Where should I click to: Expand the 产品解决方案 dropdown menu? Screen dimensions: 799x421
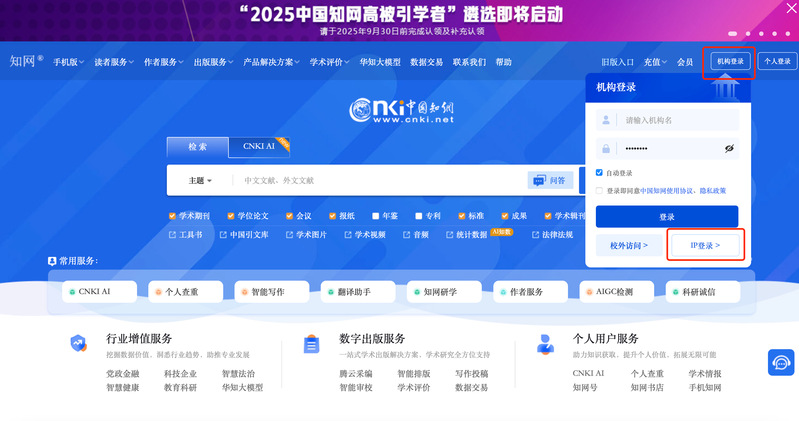272,62
